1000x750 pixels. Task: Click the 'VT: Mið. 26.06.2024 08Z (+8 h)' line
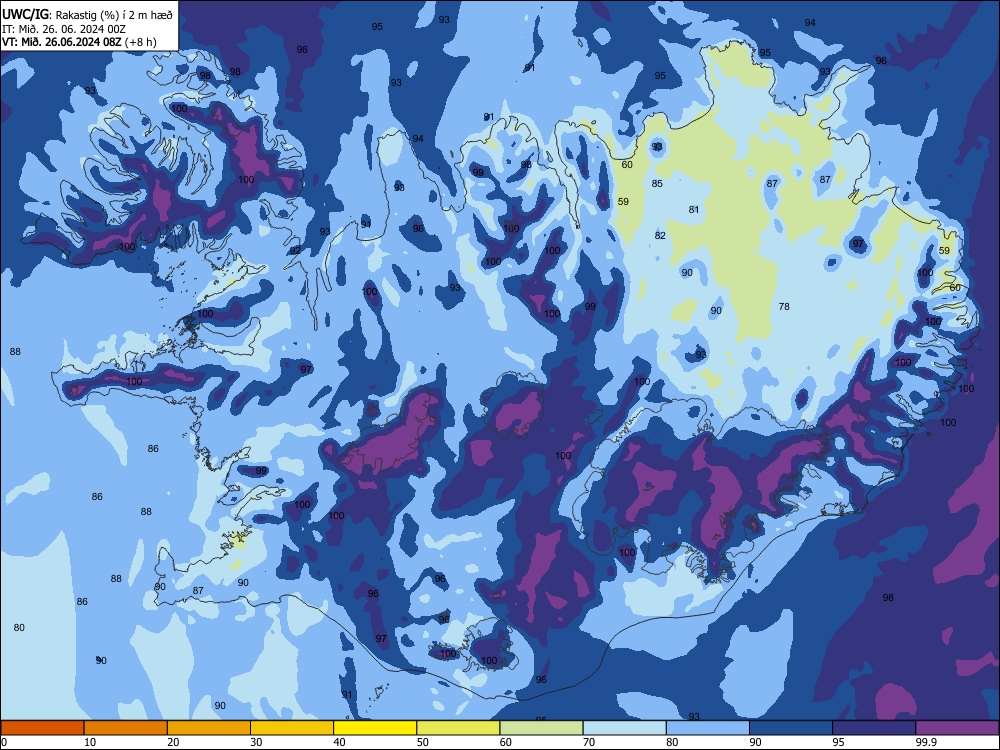[x=79, y=42]
